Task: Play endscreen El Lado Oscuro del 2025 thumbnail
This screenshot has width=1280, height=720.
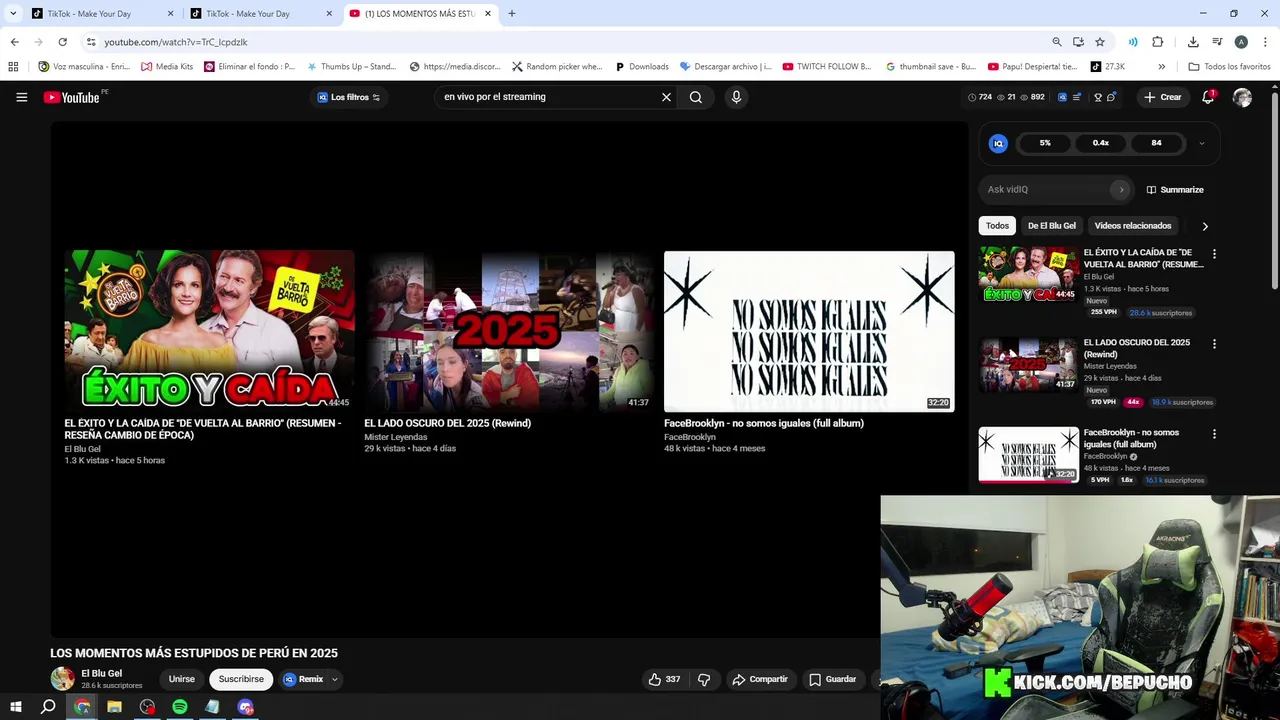Action: 508,331
